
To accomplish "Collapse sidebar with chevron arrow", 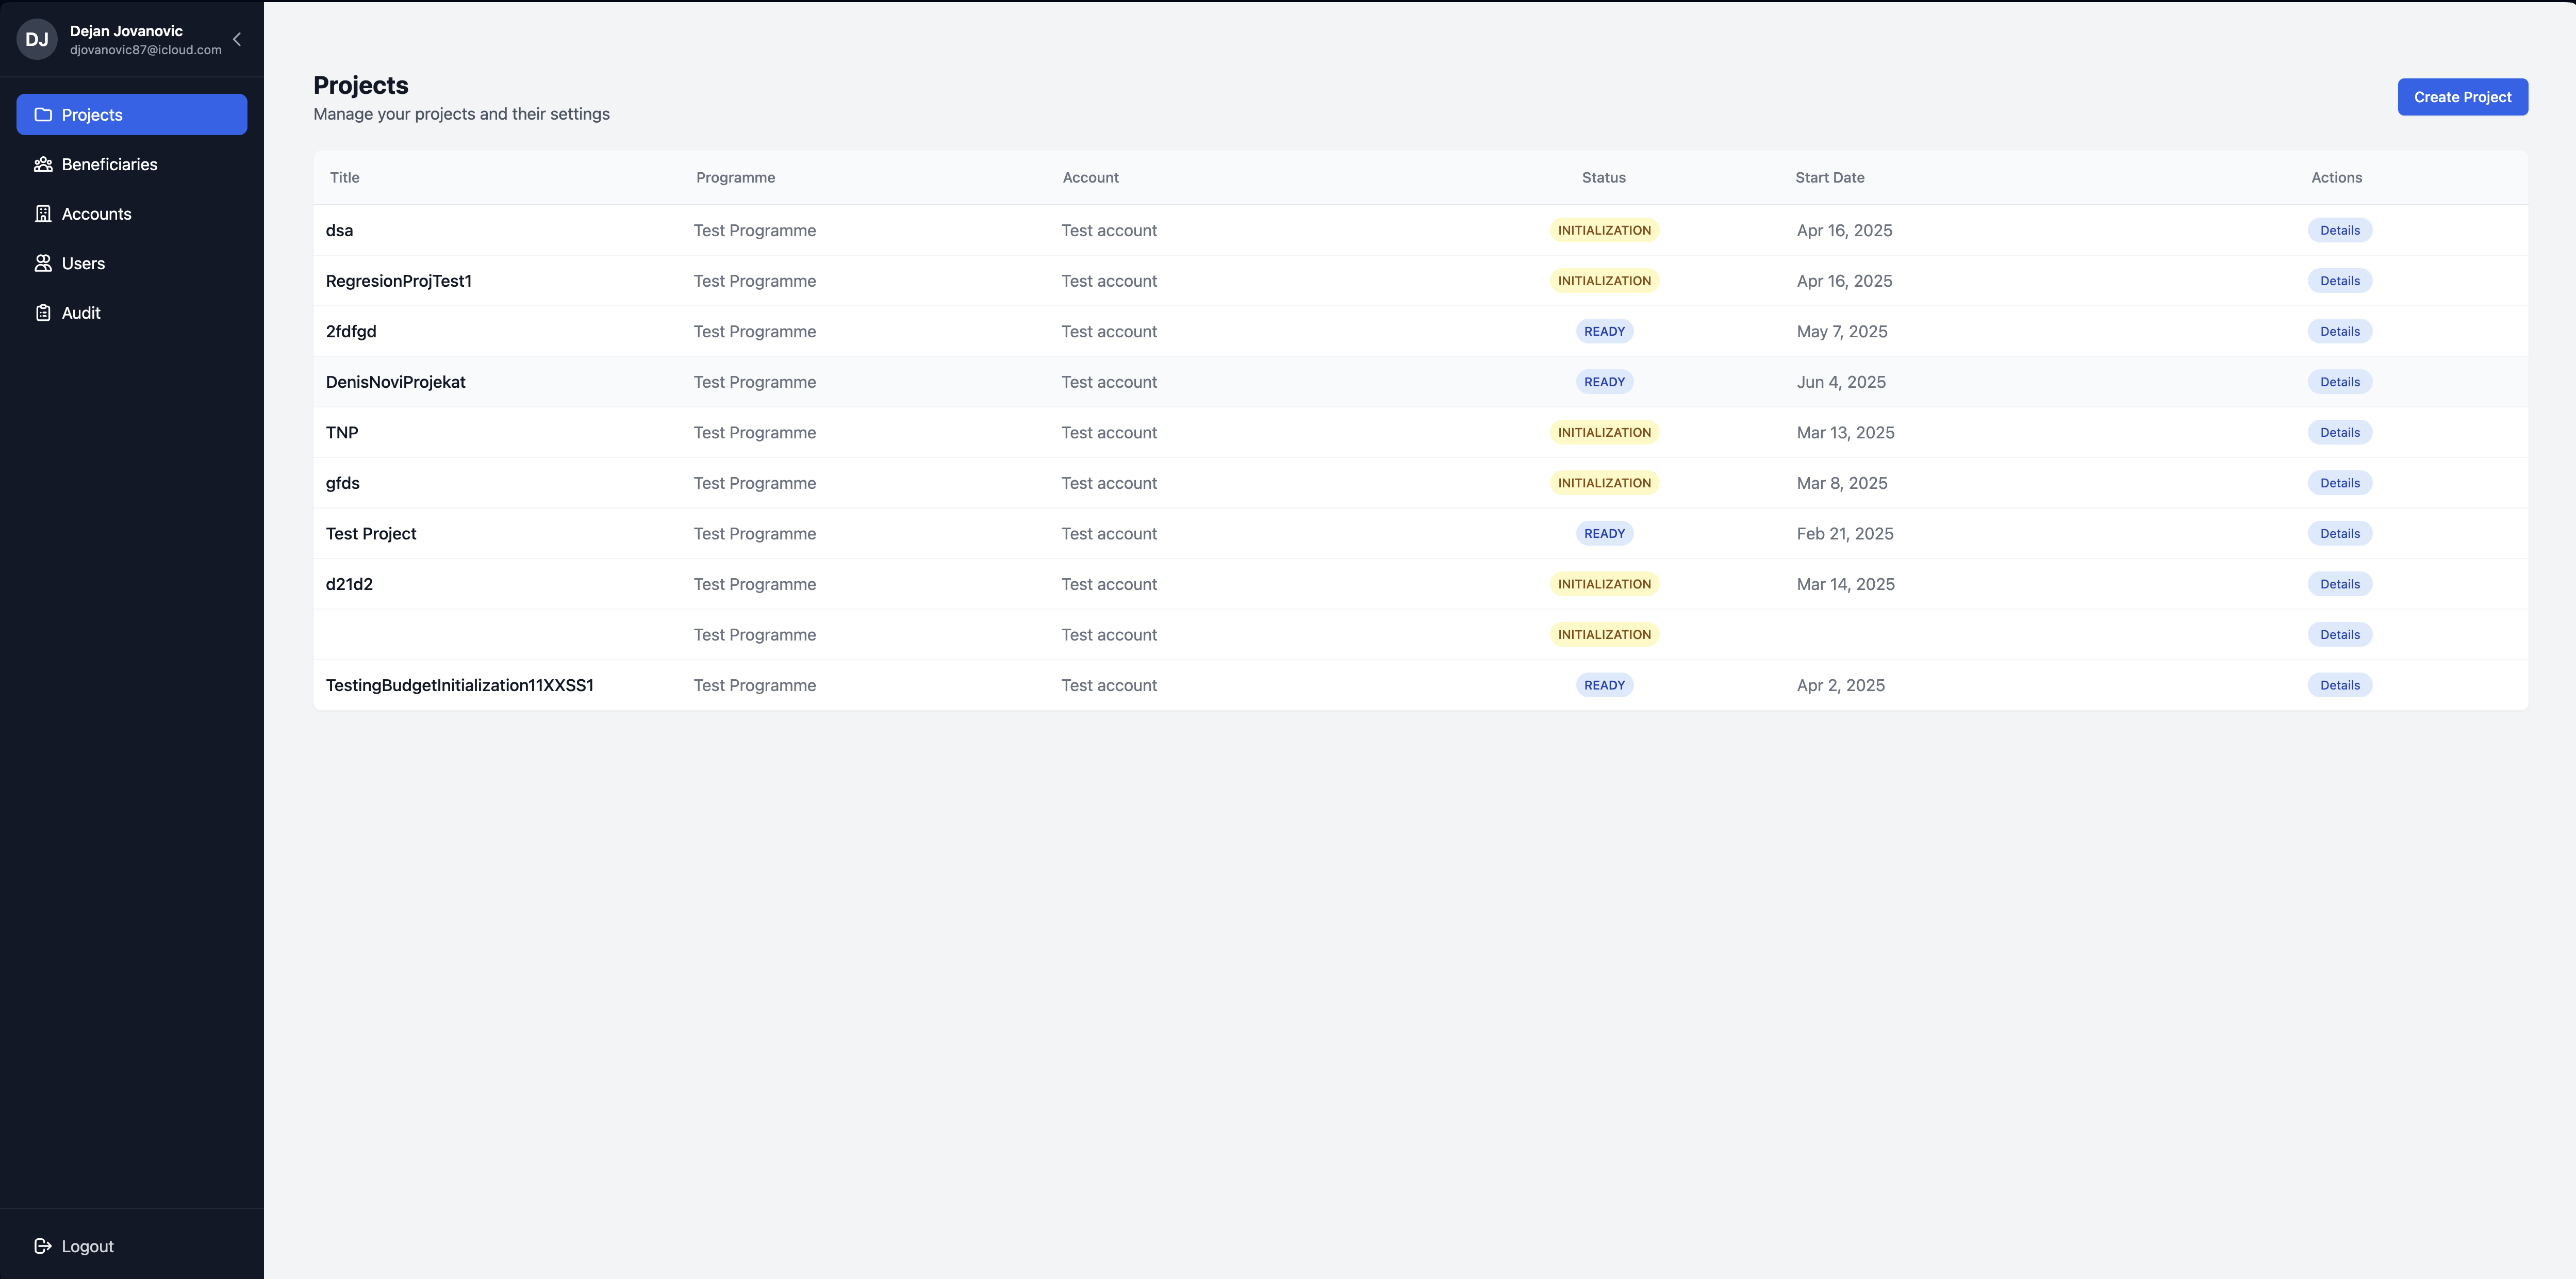I will 237,40.
